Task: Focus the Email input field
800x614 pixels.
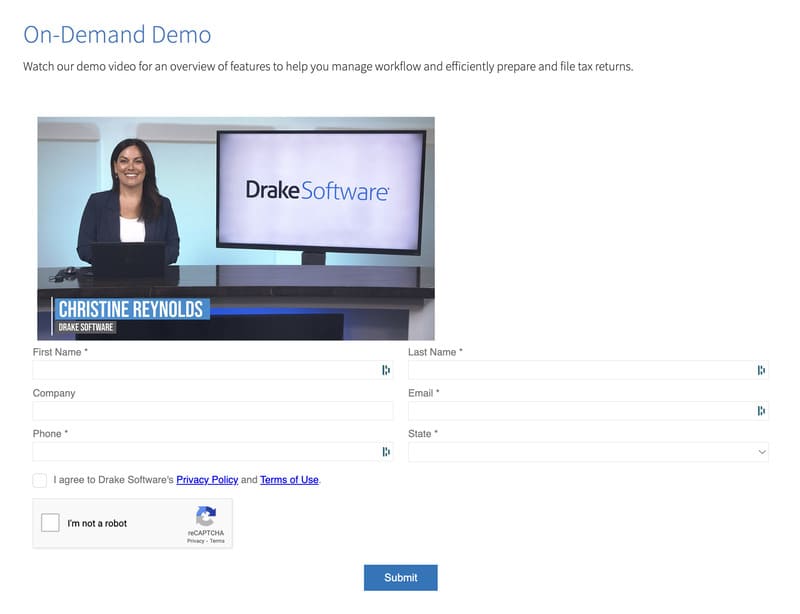Action: pos(588,411)
